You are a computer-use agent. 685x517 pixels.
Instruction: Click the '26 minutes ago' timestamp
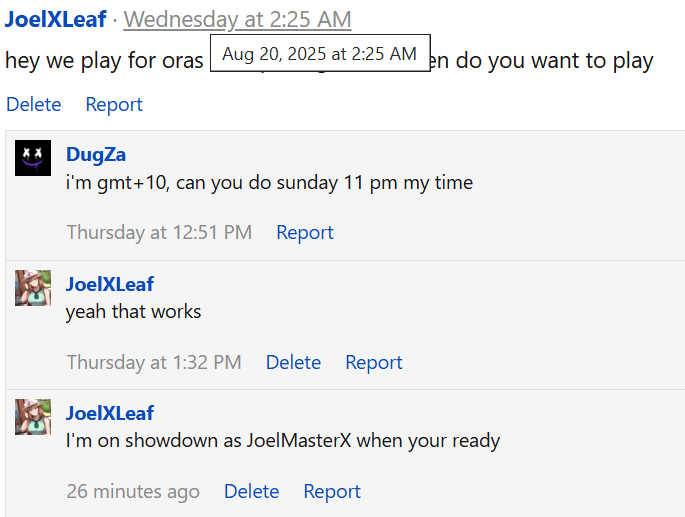133,491
